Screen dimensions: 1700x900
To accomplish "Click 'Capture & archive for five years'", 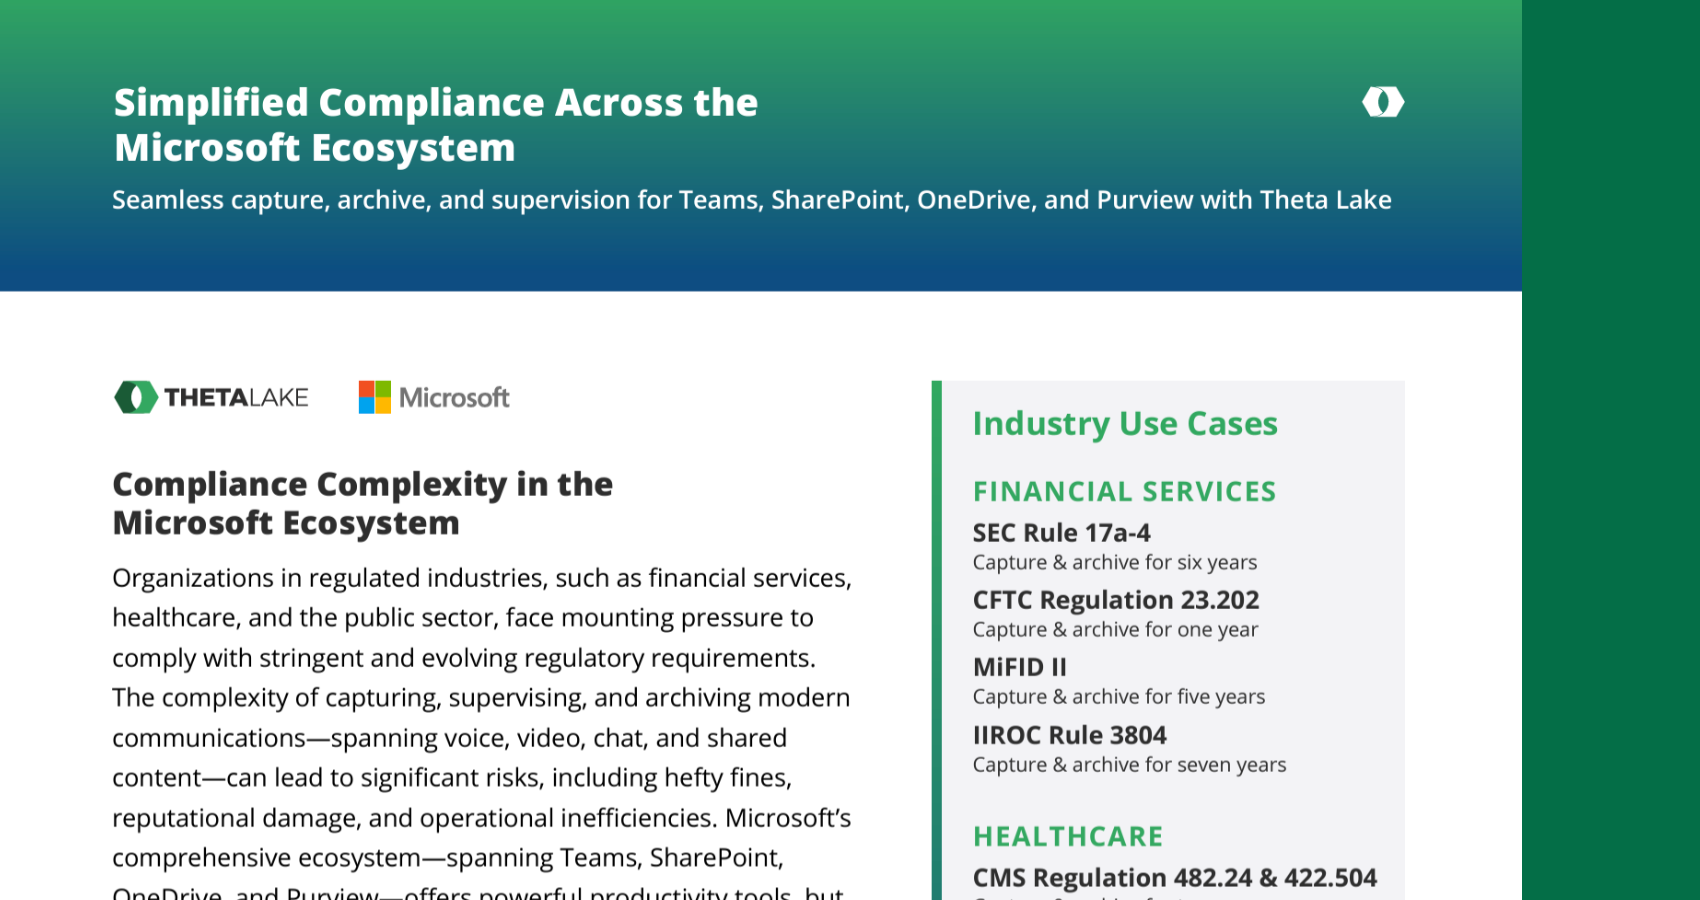I will pos(1119,697).
